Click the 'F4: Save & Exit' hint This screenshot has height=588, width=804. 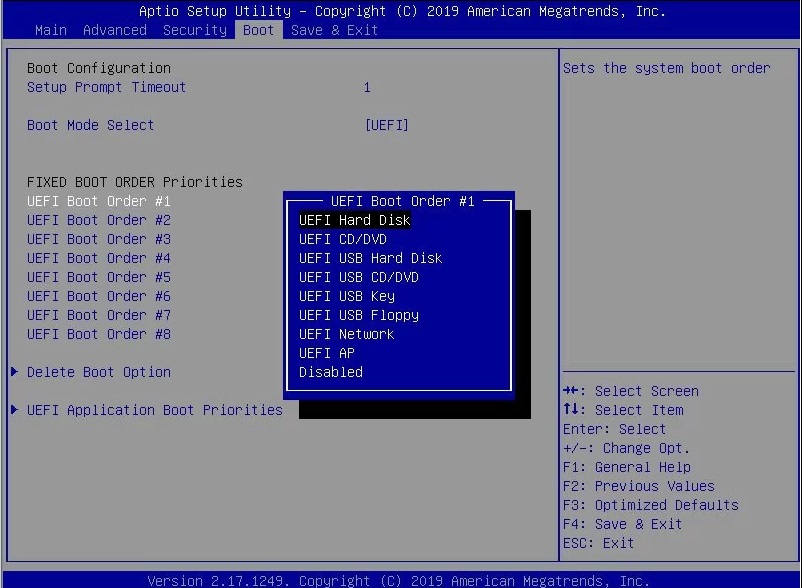(622, 524)
